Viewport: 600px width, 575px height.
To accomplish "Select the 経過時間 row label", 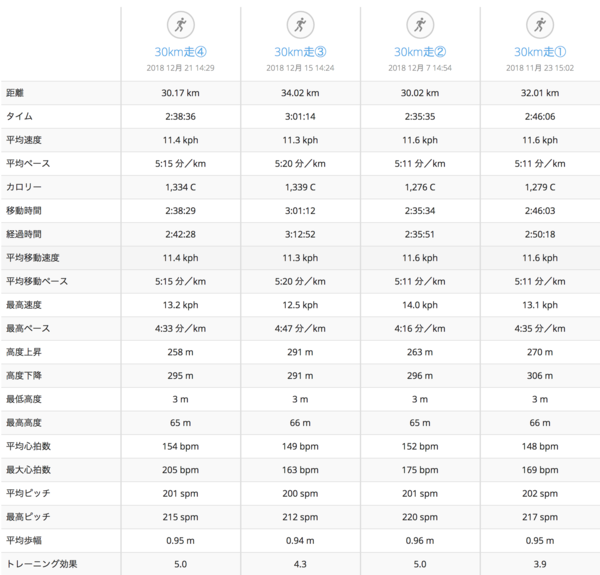I will tap(24, 235).
